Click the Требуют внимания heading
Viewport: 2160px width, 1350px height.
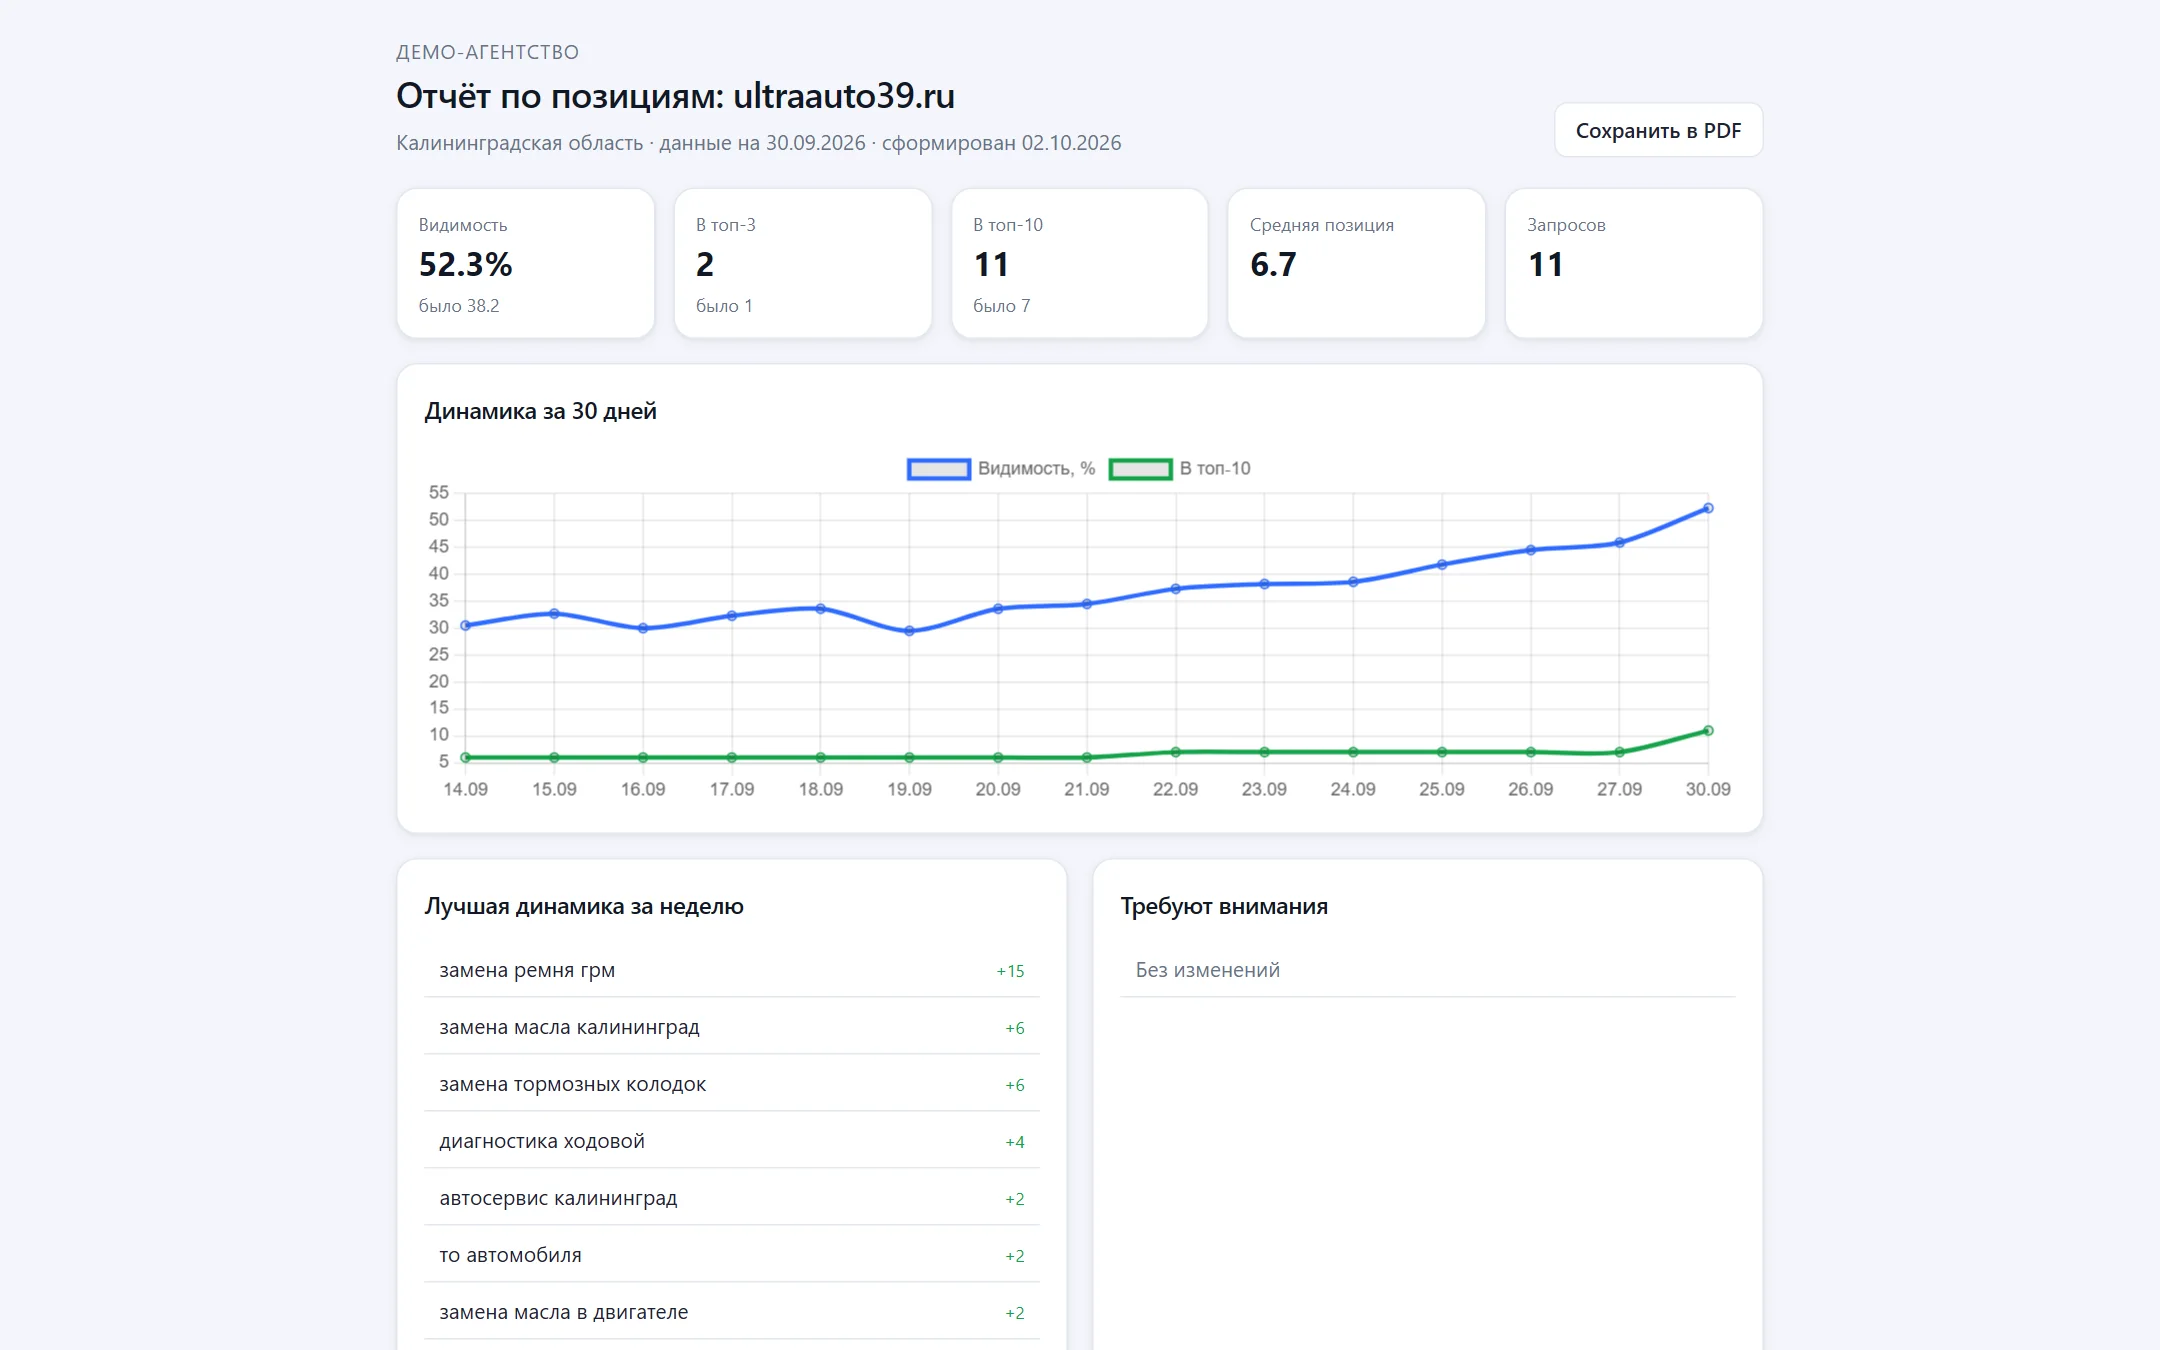click(x=1224, y=906)
